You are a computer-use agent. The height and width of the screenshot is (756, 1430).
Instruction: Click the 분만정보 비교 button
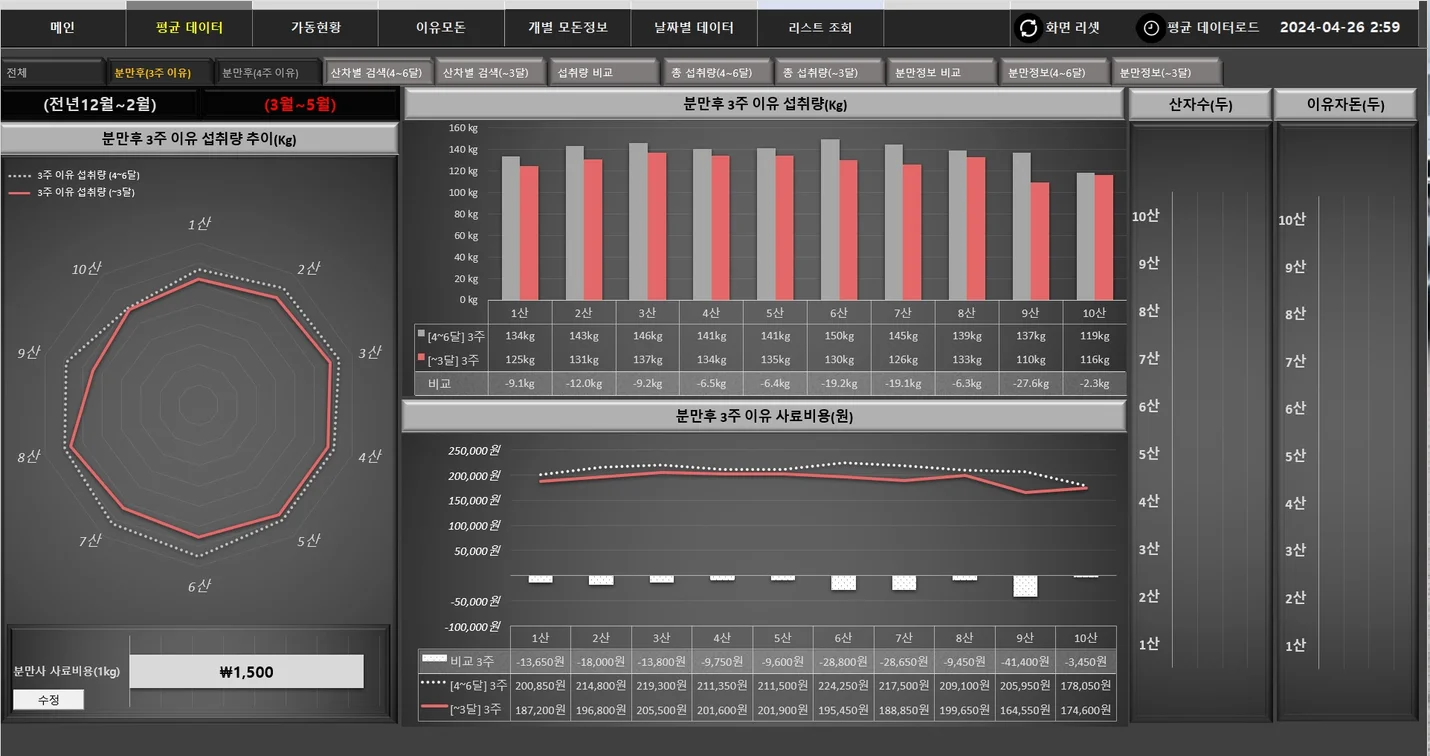point(942,72)
